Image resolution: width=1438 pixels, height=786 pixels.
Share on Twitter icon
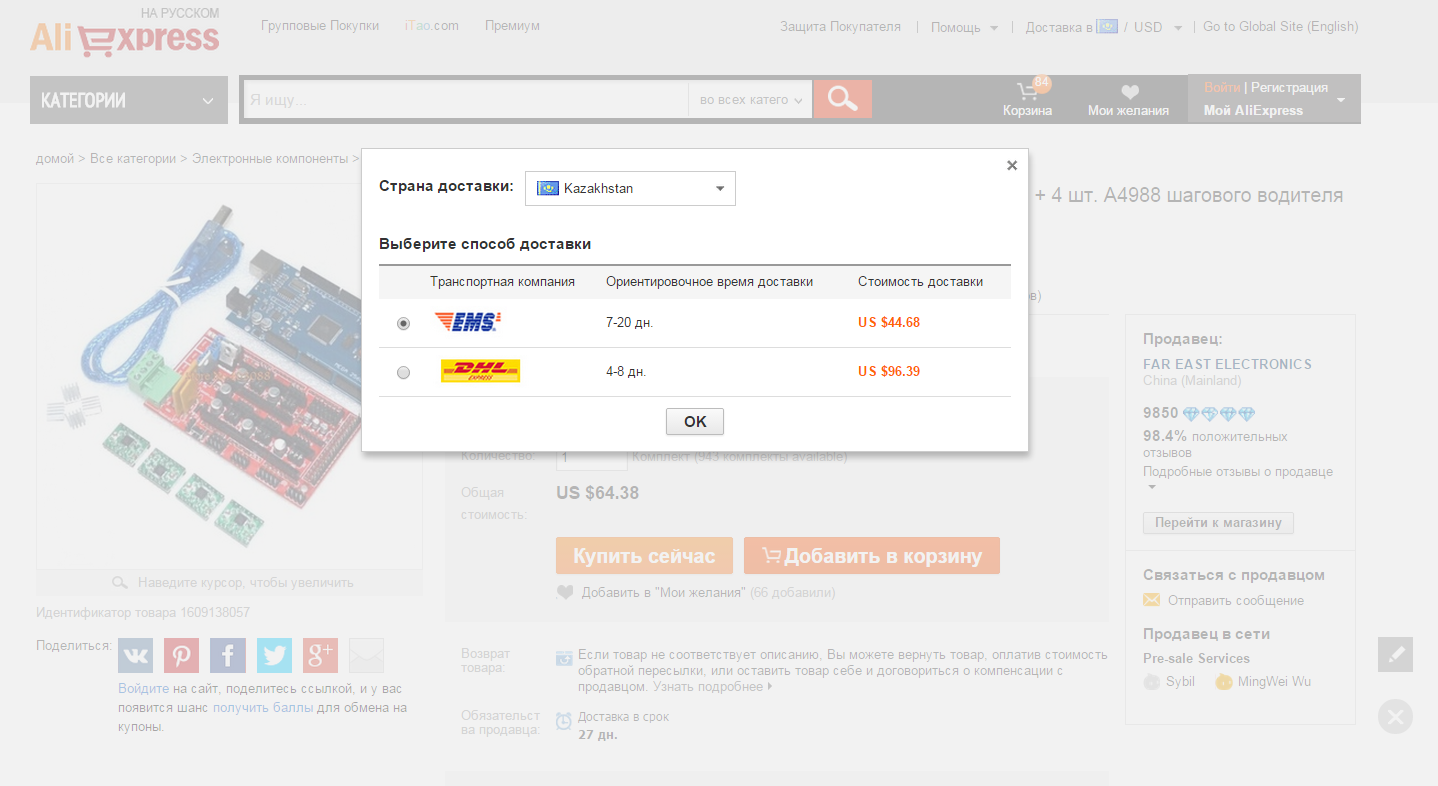pyautogui.click(x=274, y=655)
